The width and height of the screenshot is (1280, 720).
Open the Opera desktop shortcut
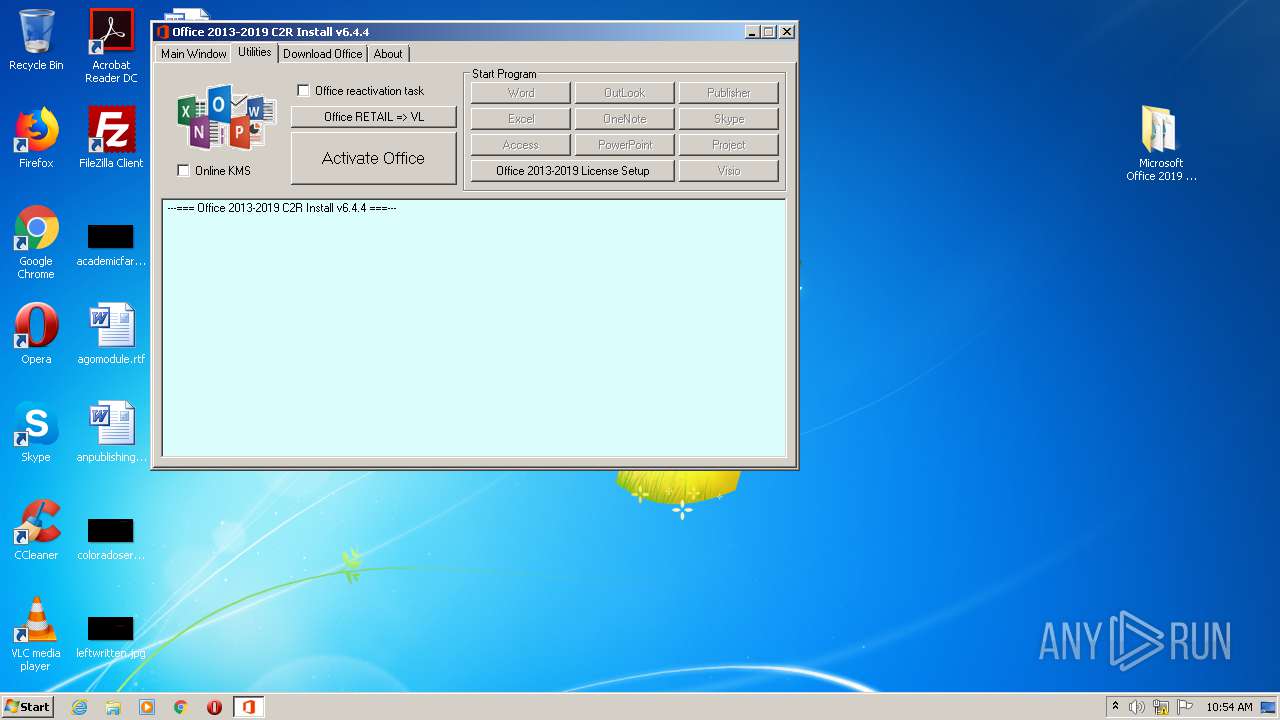36,334
